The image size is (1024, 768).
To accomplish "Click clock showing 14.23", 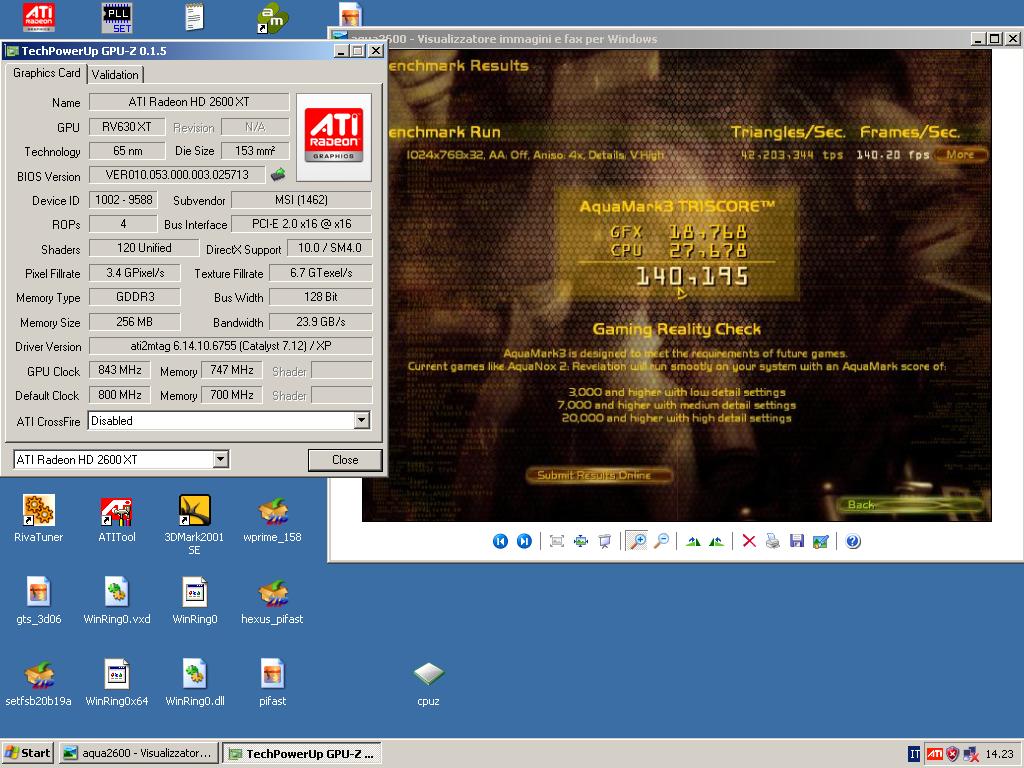I will coord(999,754).
